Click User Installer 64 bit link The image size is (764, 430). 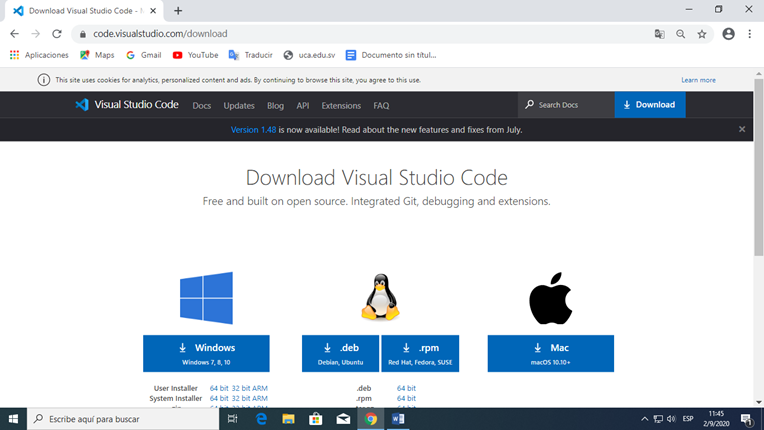pos(219,388)
